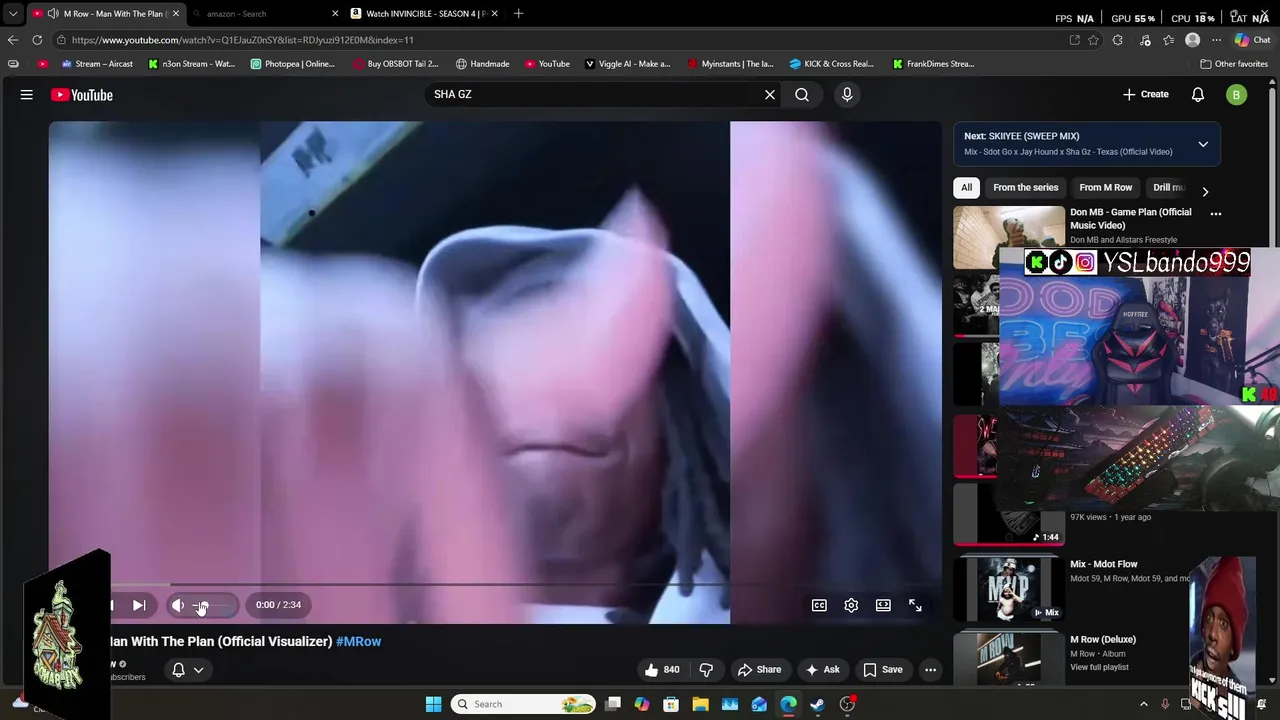The width and height of the screenshot is (1280, 720).
Task: Open the Mix - Mdot Flow thumbnail
Action: (1009, 588)
